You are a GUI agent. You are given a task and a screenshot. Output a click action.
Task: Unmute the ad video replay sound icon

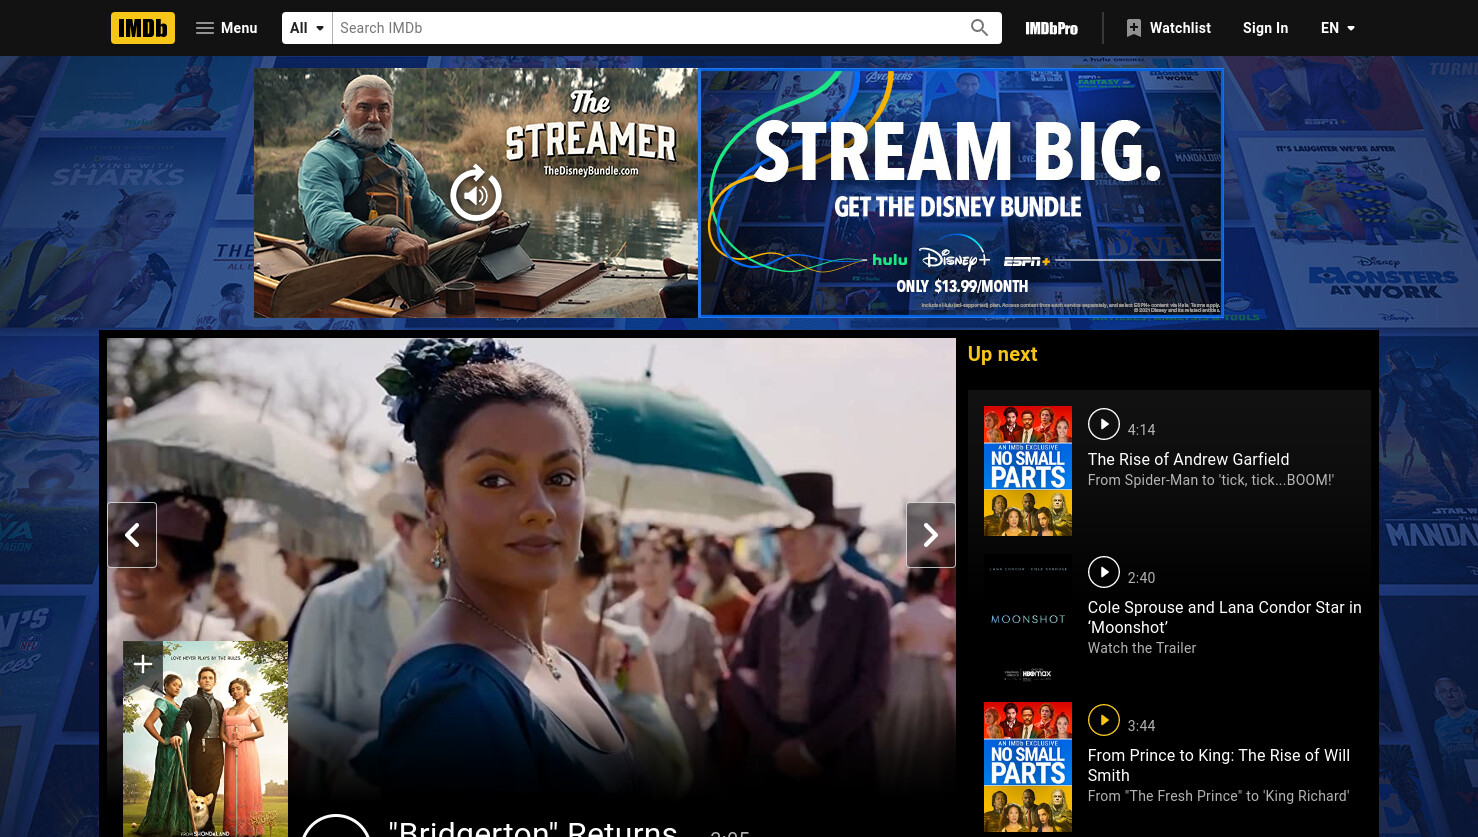pos(476,194)
